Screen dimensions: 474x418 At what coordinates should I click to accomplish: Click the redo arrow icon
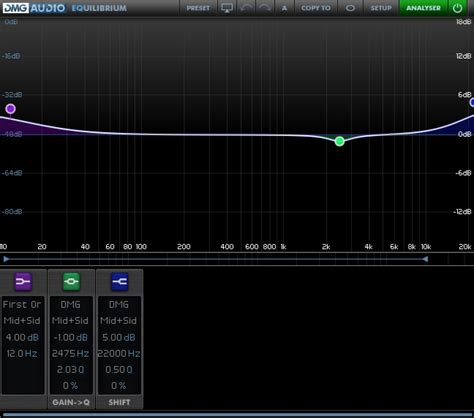coord(265,8)
